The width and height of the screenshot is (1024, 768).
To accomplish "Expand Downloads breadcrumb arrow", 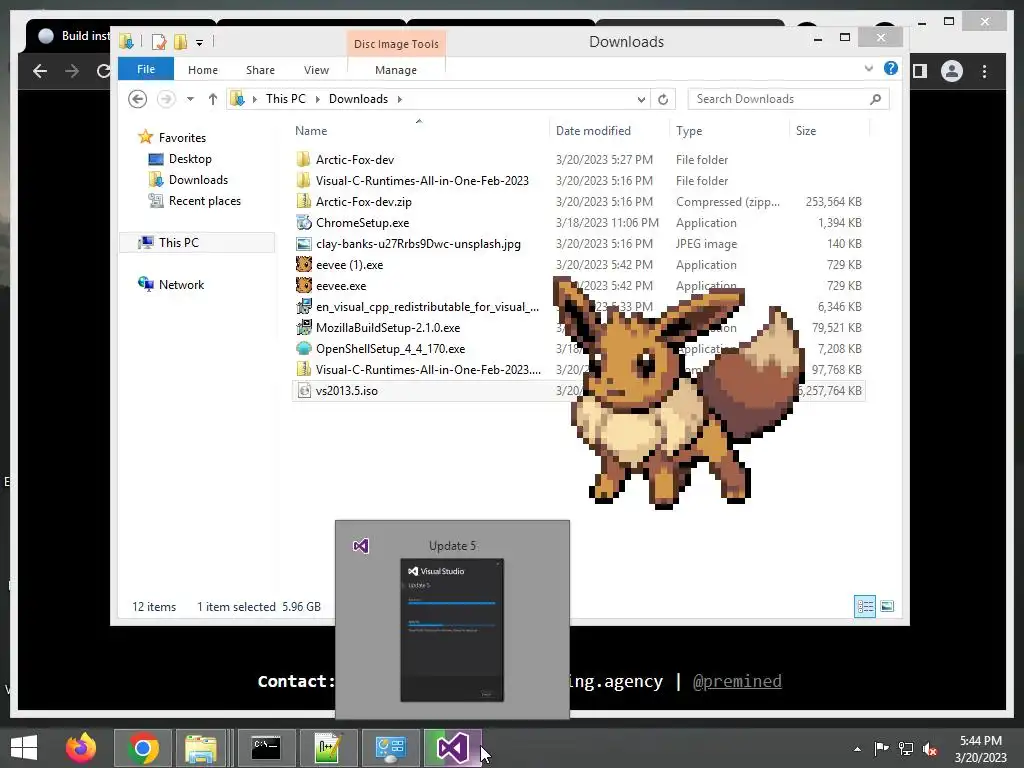I will [400, 99].
